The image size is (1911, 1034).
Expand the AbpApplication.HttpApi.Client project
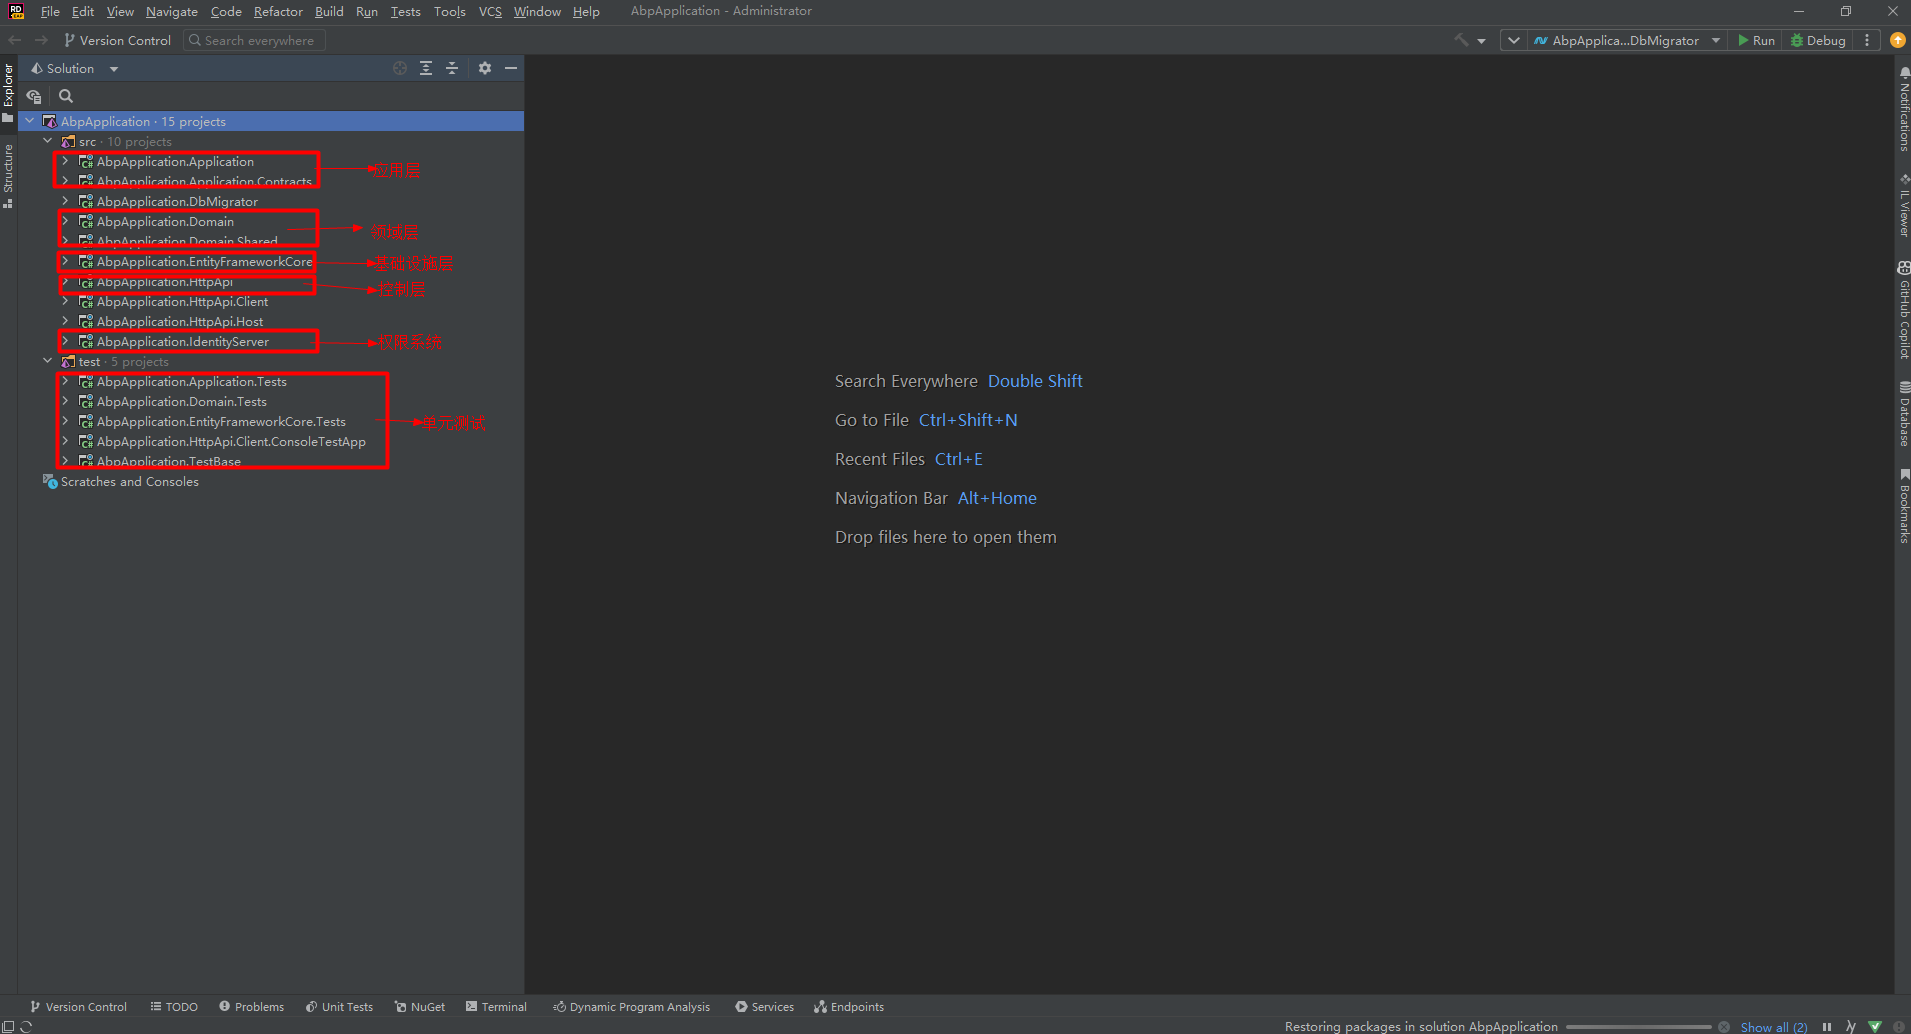[65, 301]
